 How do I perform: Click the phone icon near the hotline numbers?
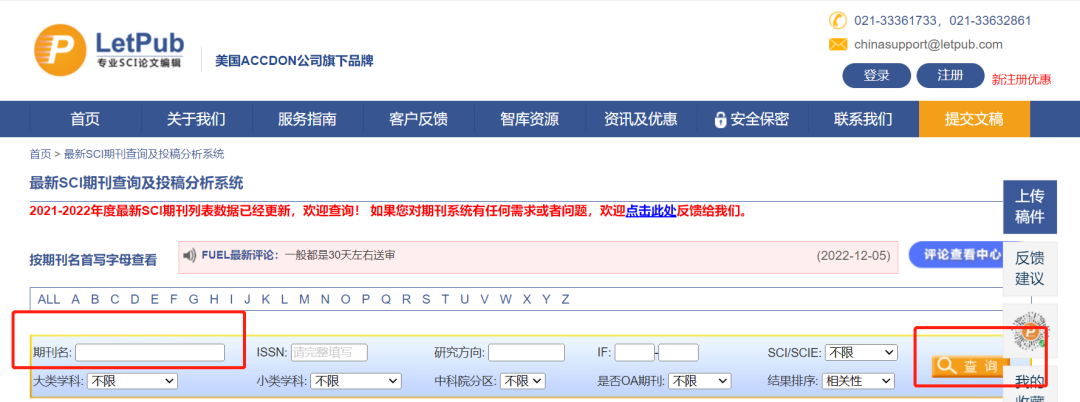pos(838,20)
